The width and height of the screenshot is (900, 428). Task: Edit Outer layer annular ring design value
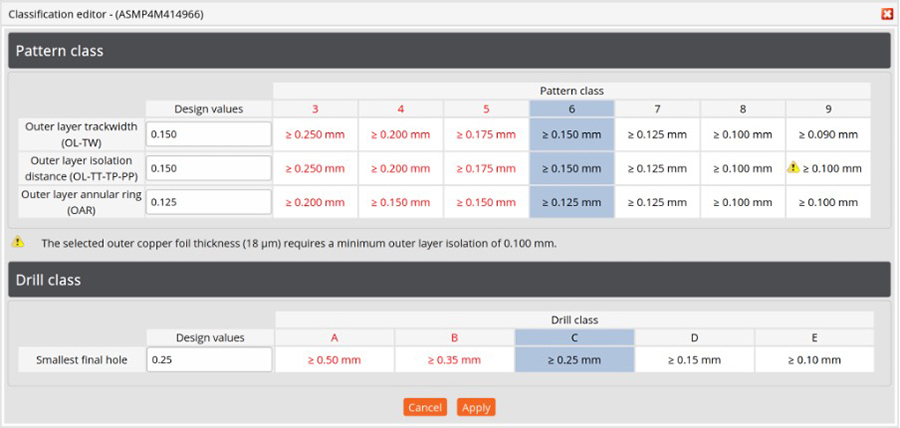pyautogui.click(x=208, y=202)
